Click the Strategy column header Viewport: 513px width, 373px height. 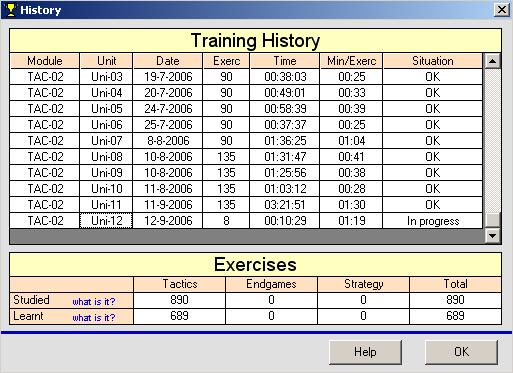[x=363, y=284]
